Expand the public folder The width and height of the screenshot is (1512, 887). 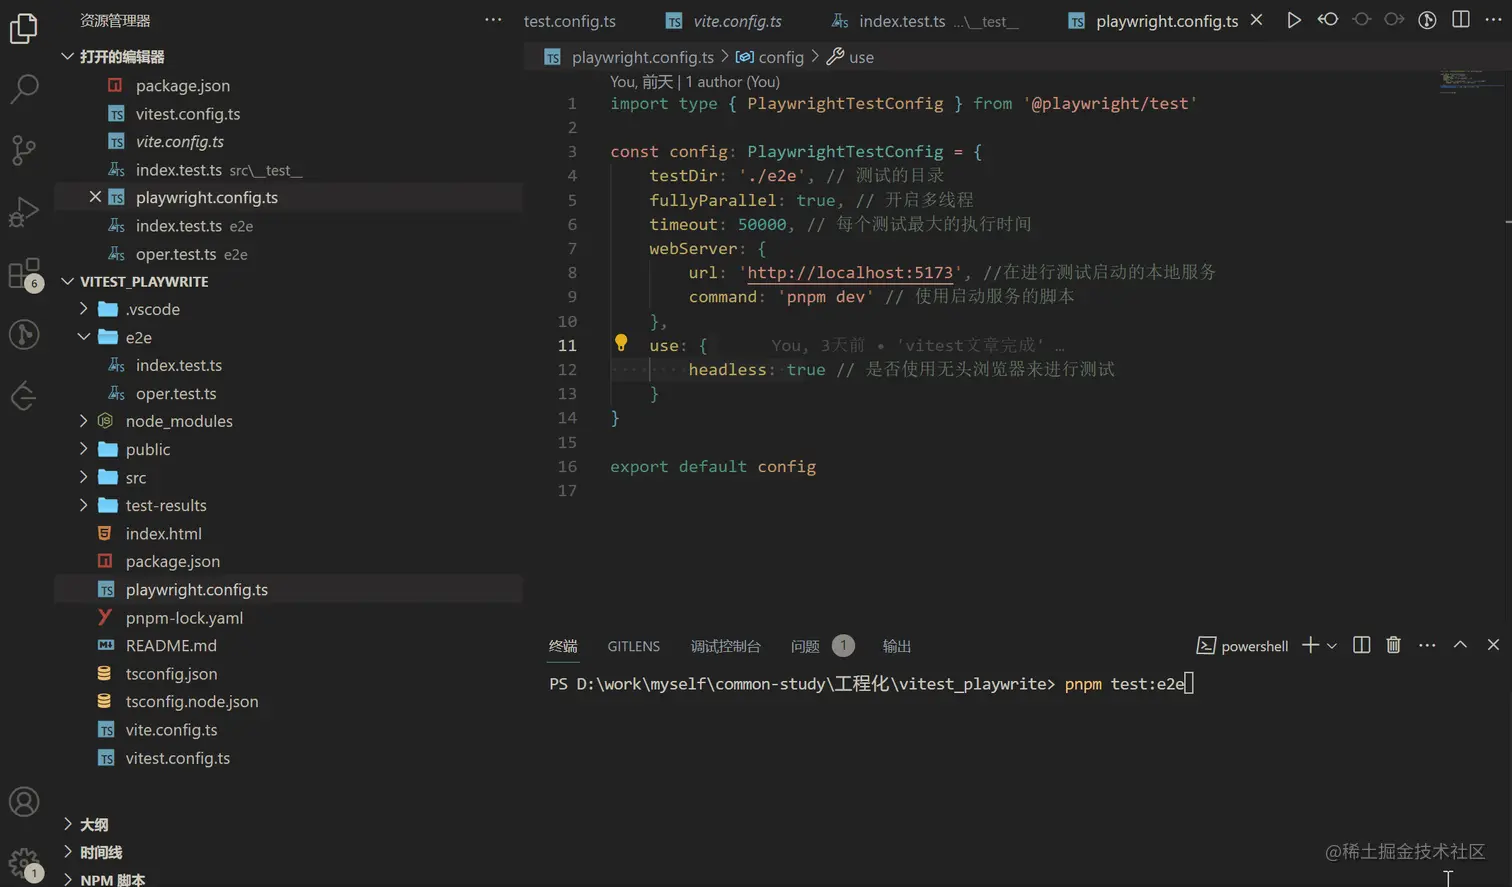84,449
